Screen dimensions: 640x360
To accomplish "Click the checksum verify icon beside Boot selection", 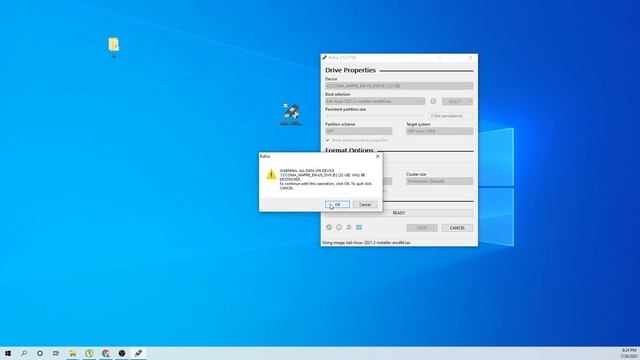I will tap(433, 101).
